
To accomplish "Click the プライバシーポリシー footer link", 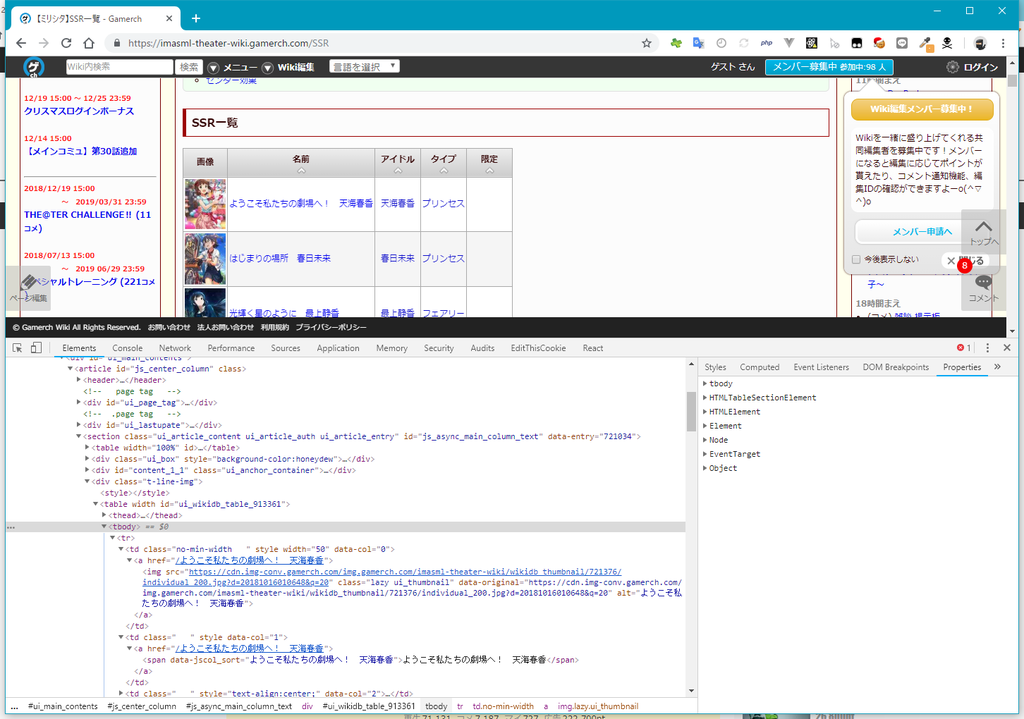I will 331,327.
